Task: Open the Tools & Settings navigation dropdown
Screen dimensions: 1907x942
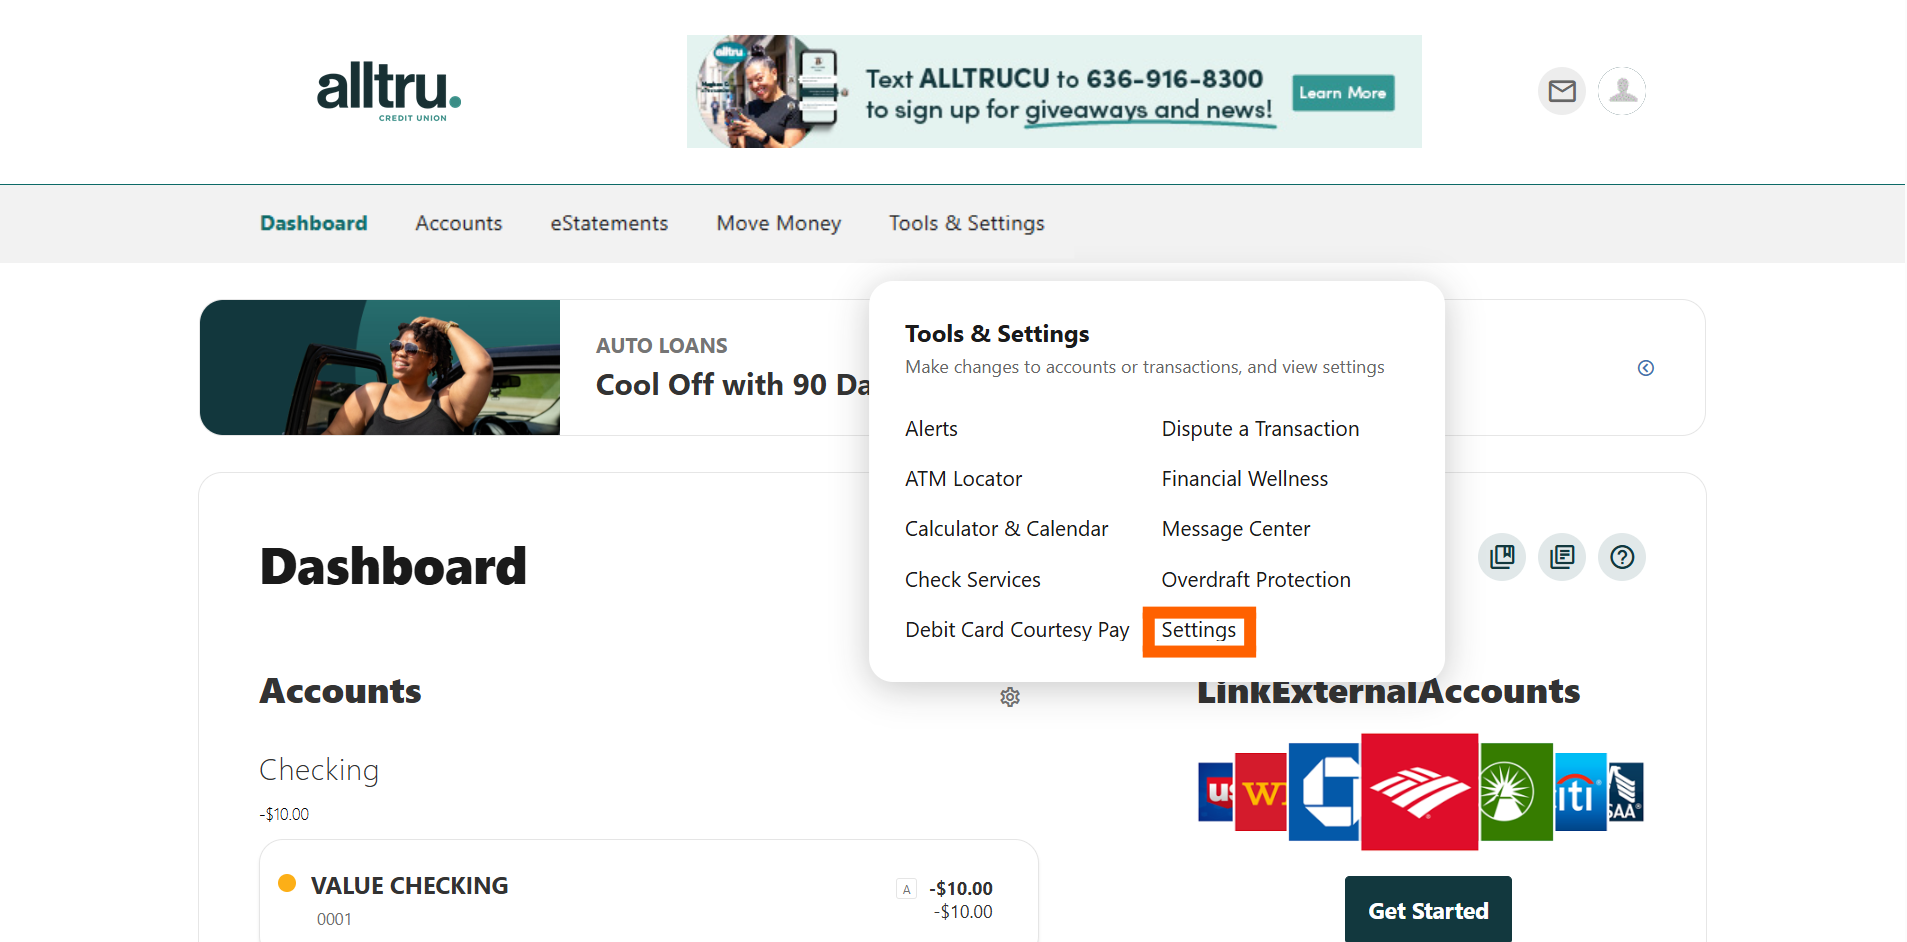Action: click(966, 223)
